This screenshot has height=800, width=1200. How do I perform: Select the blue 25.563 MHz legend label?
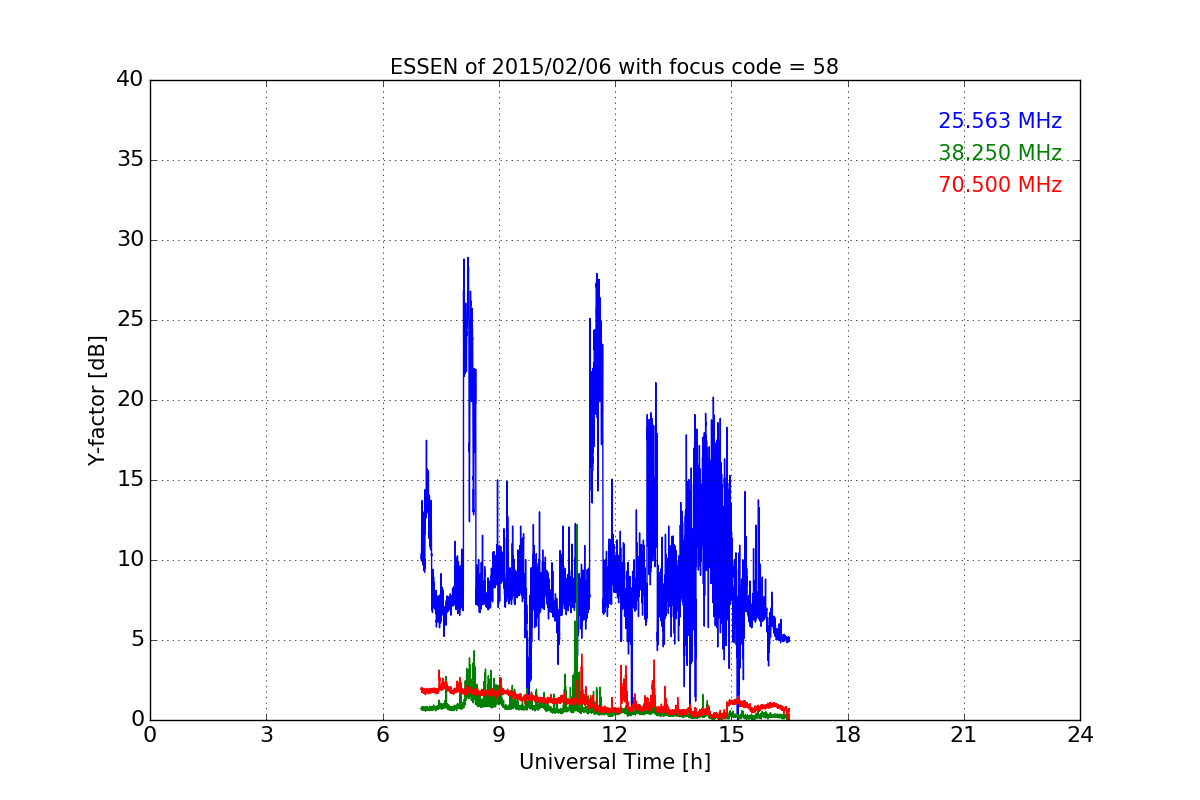[x=1000, y=121]
